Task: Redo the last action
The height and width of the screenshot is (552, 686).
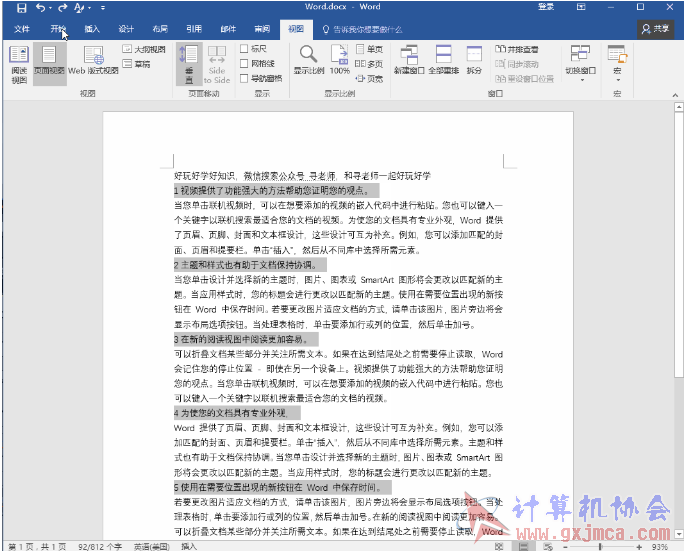Action: [x=63, y=7]
